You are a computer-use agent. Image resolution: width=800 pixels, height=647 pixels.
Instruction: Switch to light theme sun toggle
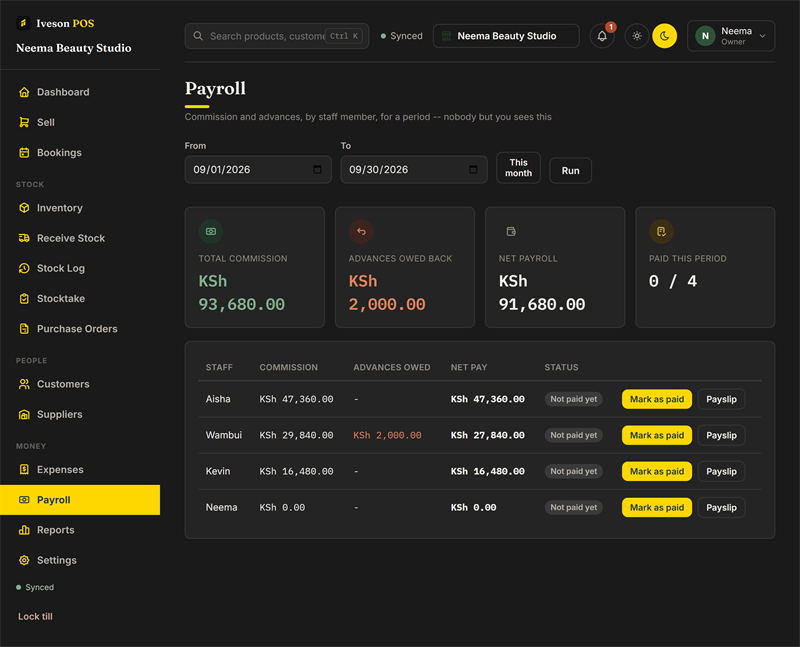pos(637,36)
